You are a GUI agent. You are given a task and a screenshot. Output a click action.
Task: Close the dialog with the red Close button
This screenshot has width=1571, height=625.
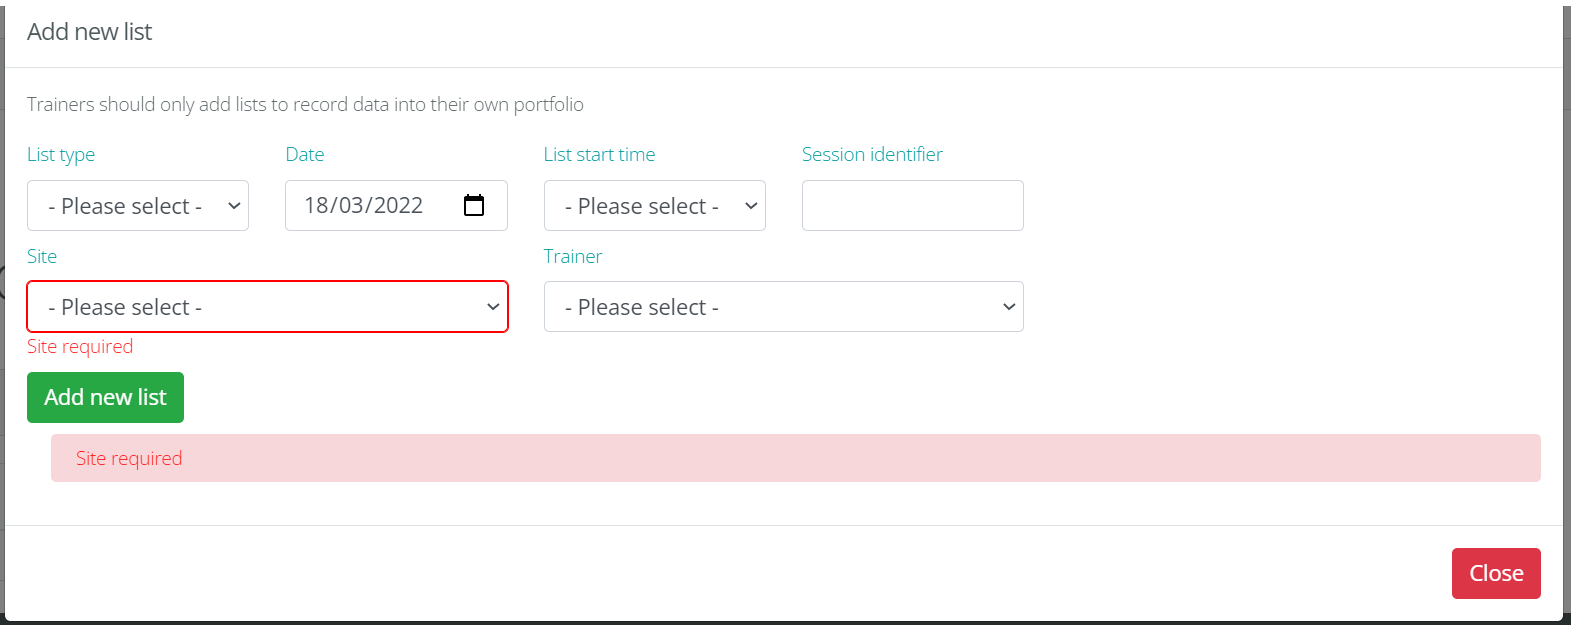click(1495, 573)
